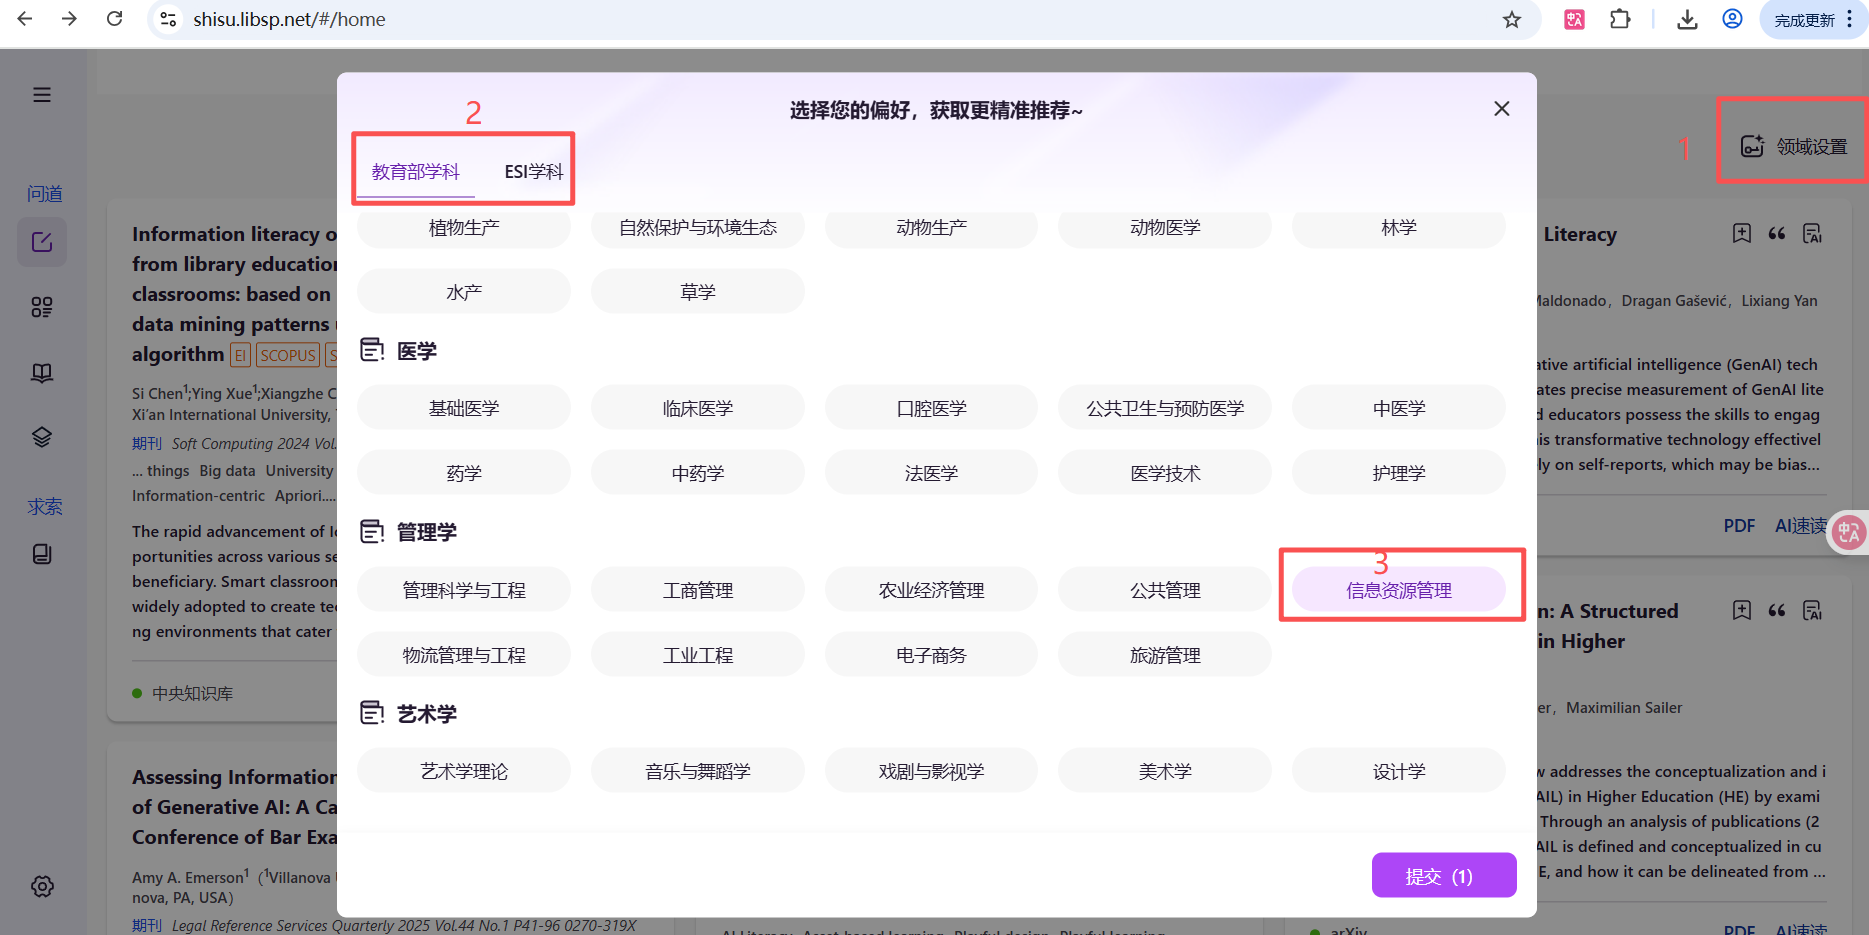
Task: Select the 公共管理 subject chip
Action: (x=1164, y=590)
